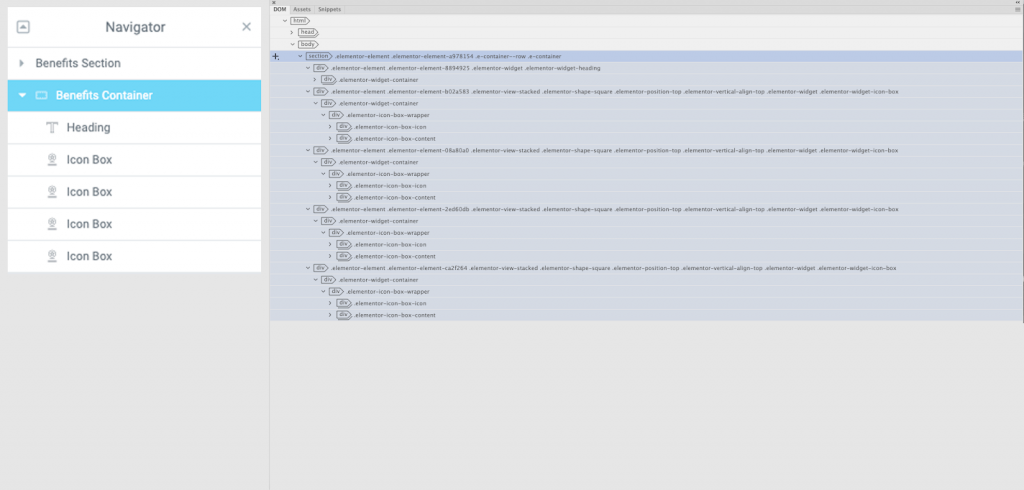This screenshot has width=1024, height=490.
Task: Collapse the Benefits Container item
Action: pos(22,96)
